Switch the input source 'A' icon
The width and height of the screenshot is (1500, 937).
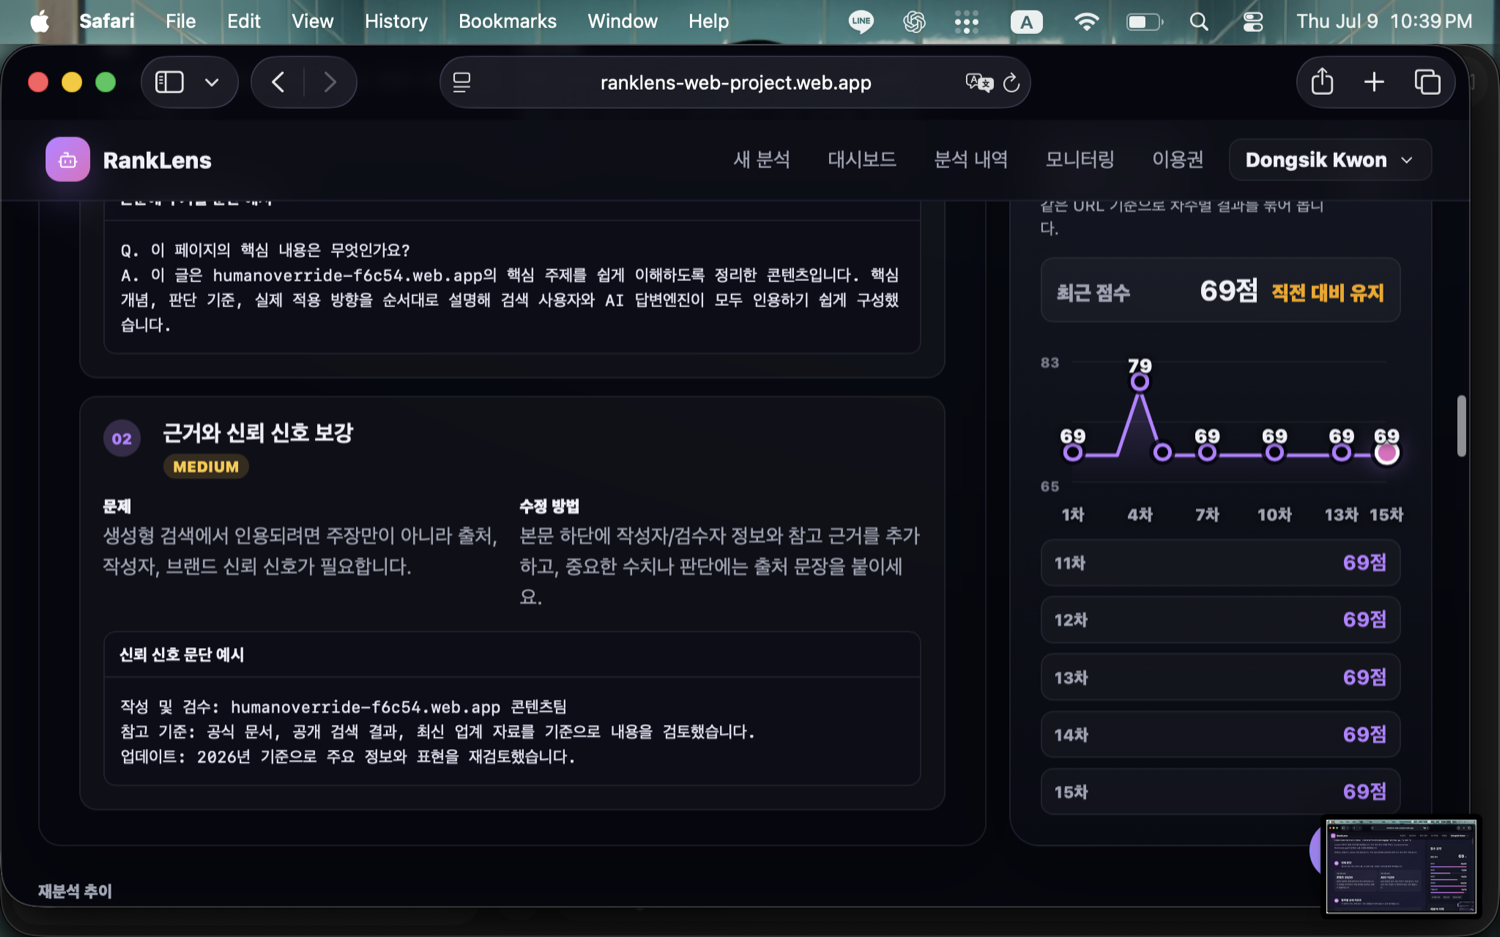pyautogui.click(x=1026, y=21)
